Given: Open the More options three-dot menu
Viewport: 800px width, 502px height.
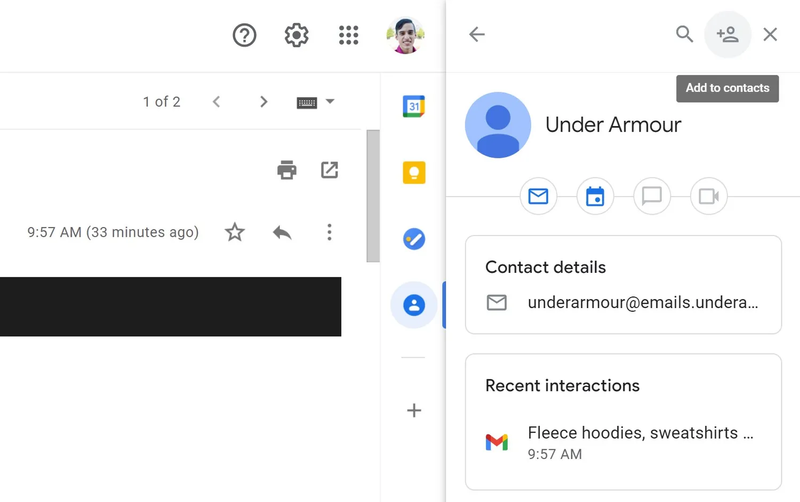Looking at the screenshot, I should point(329,232).
